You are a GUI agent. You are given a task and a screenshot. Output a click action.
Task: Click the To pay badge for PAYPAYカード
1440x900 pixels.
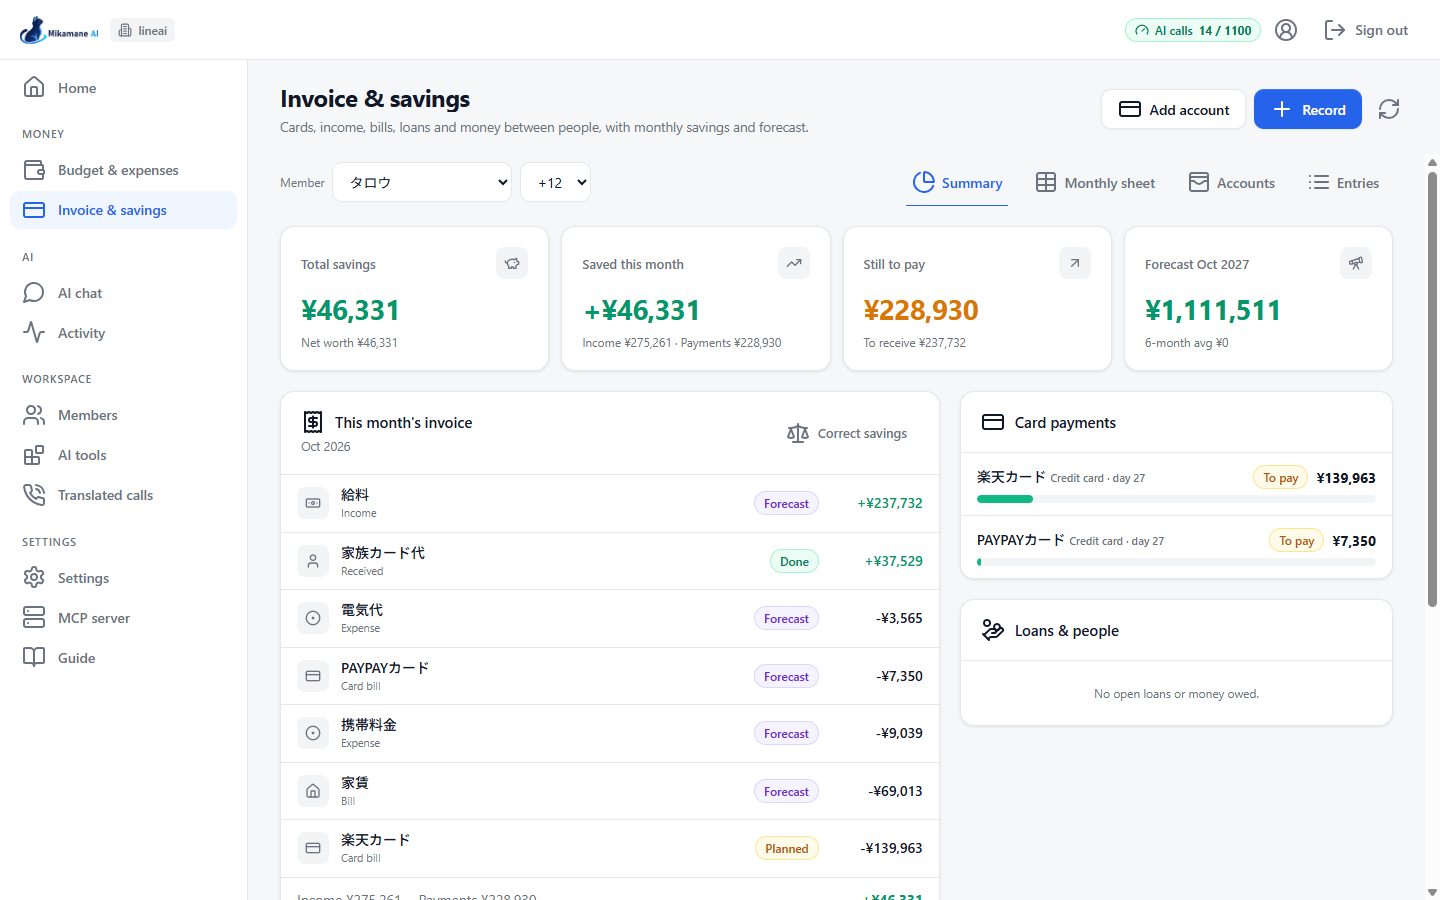point(1297,540)
